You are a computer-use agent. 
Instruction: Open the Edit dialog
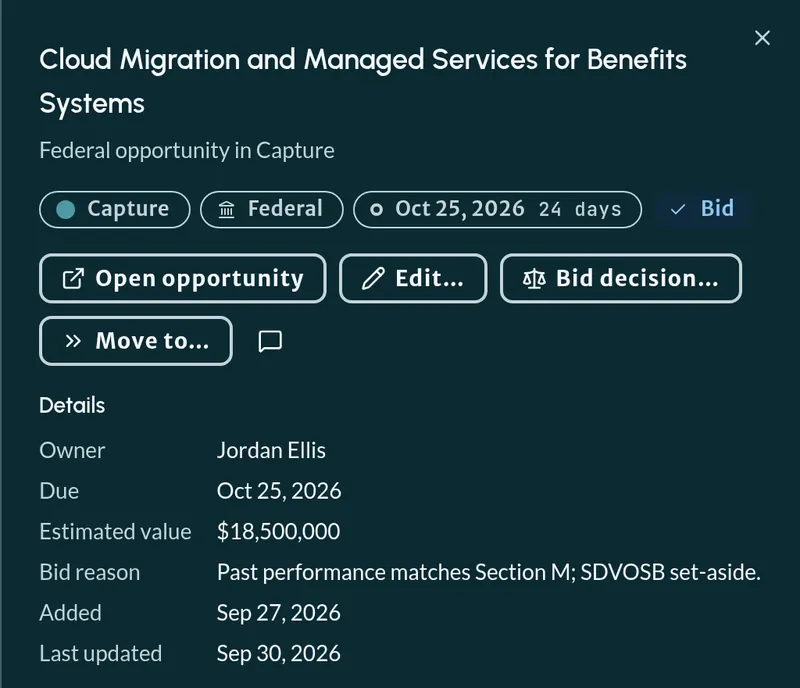pos(413,279)
